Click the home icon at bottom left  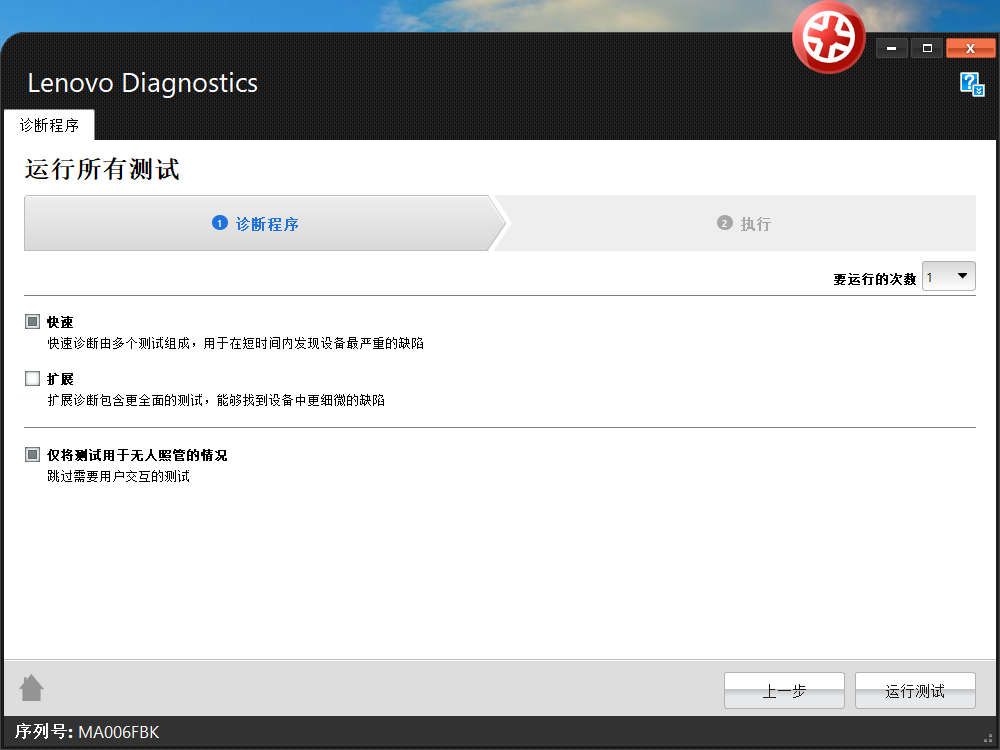31,688
